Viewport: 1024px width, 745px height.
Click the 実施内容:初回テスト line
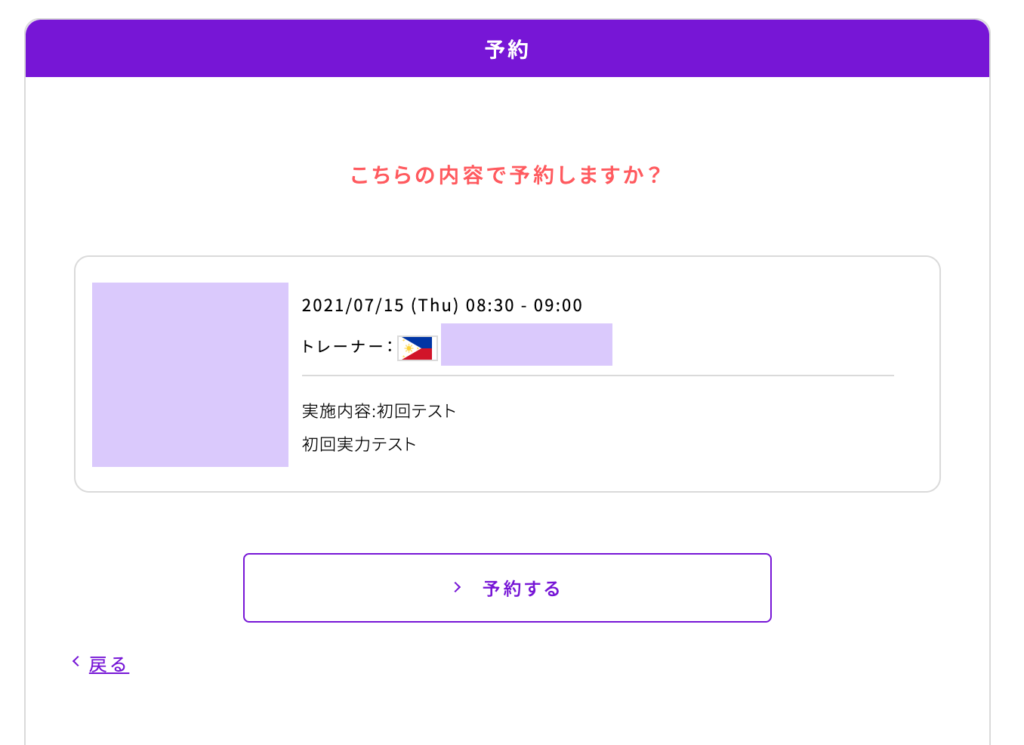point(379,411)
